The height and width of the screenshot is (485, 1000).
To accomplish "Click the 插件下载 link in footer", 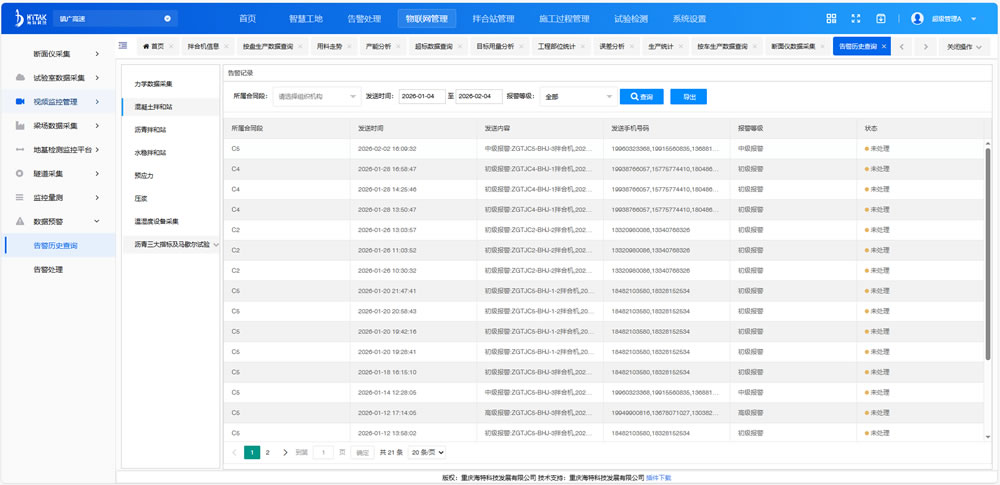I will (658, 477).
